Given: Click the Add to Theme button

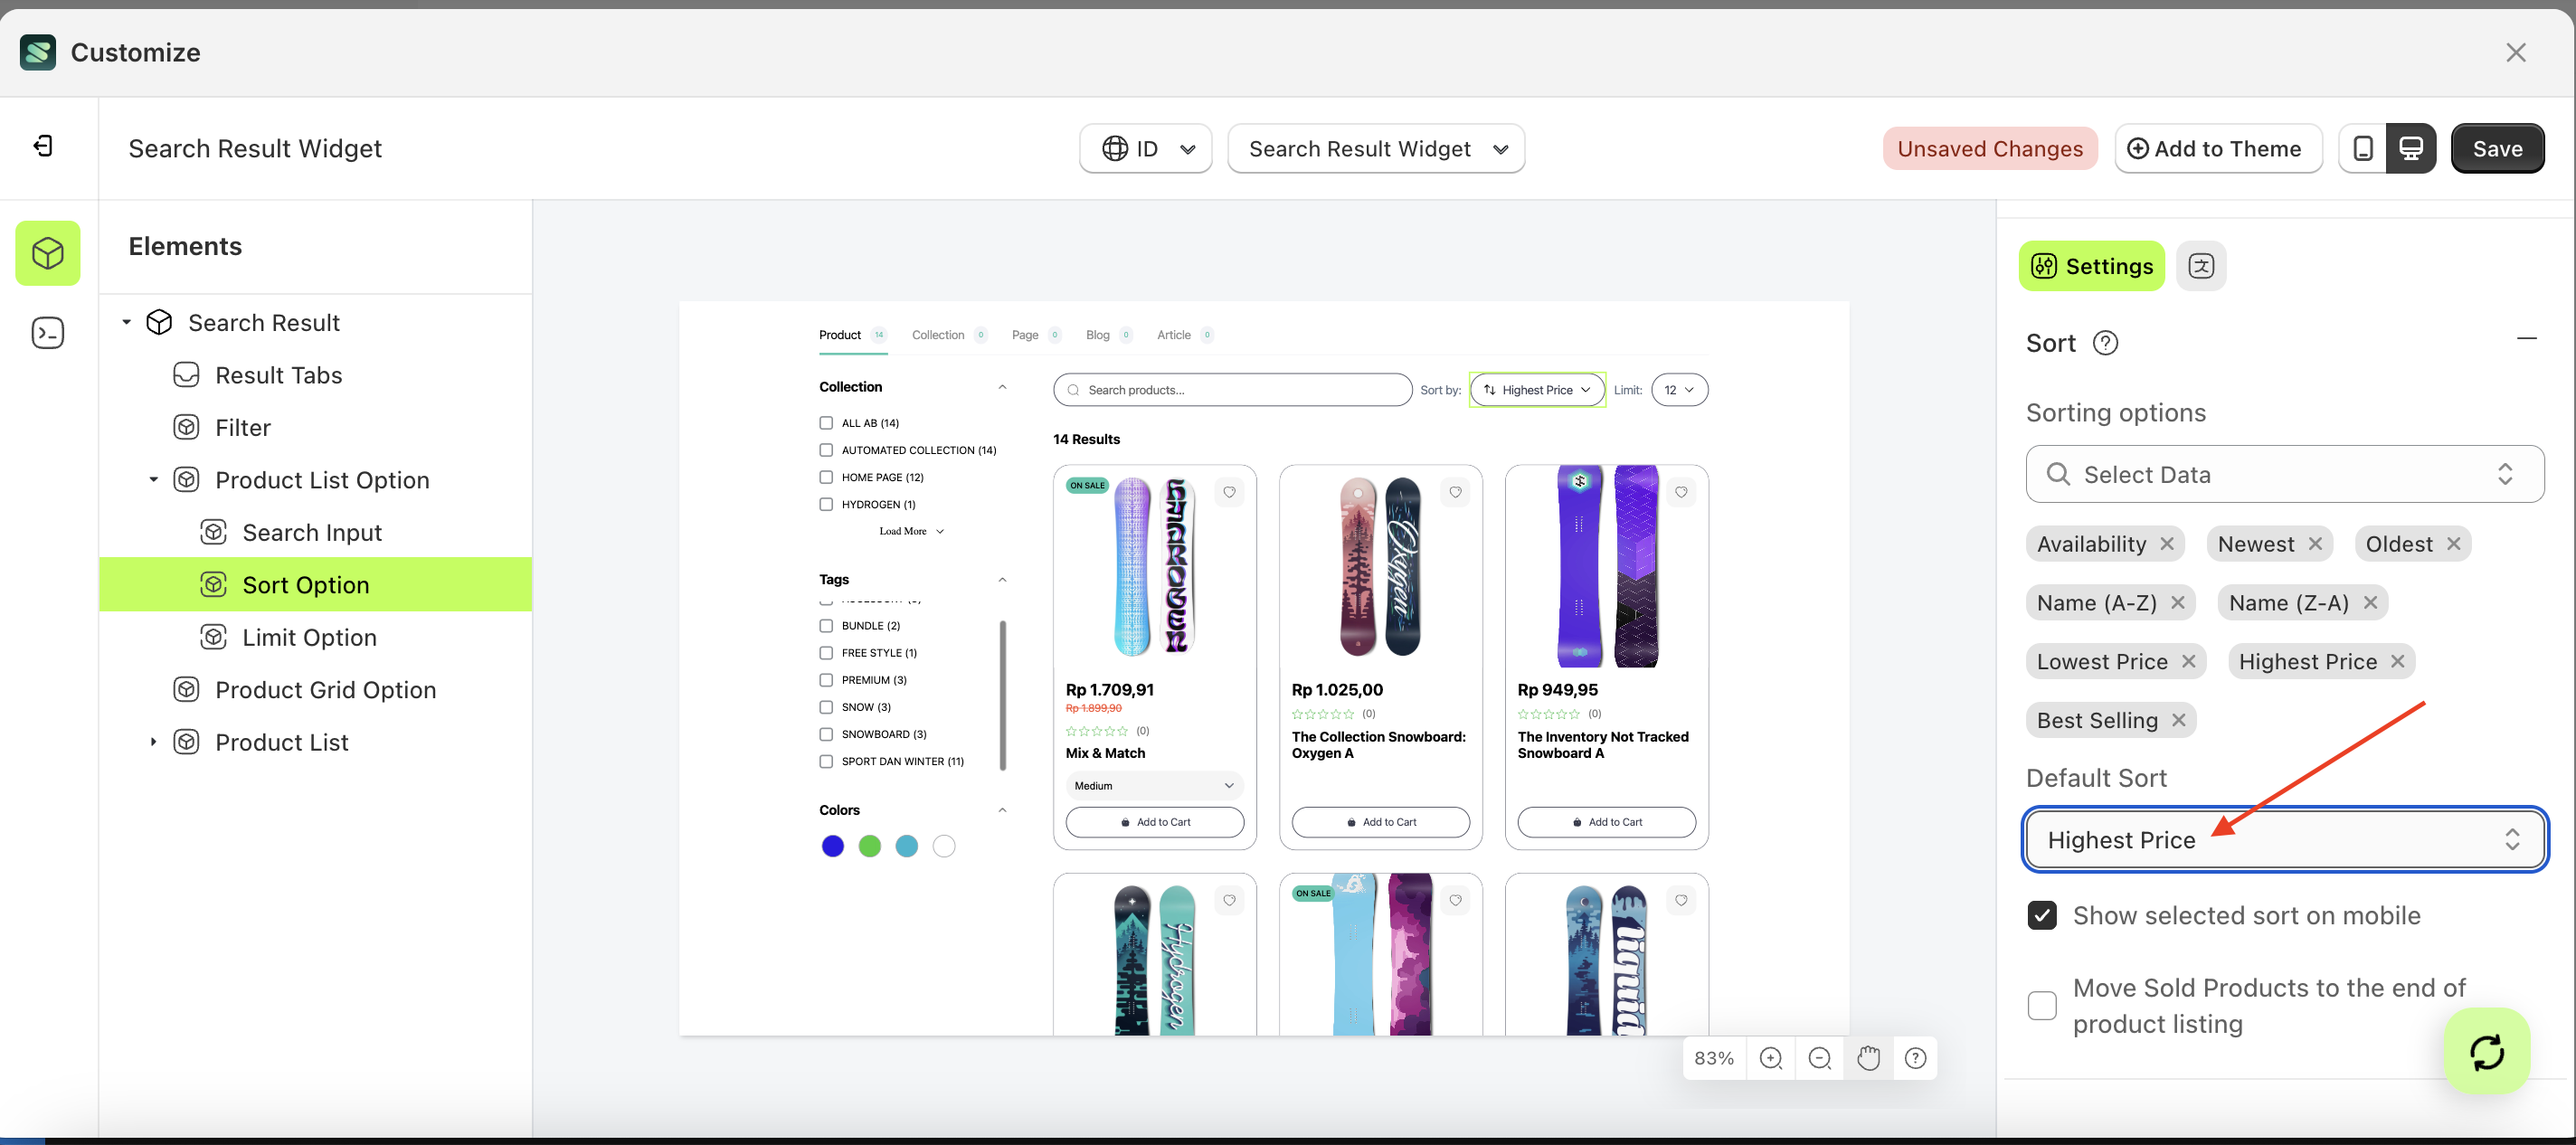Looking at the screenshot, I should (x=2217, y=149).
